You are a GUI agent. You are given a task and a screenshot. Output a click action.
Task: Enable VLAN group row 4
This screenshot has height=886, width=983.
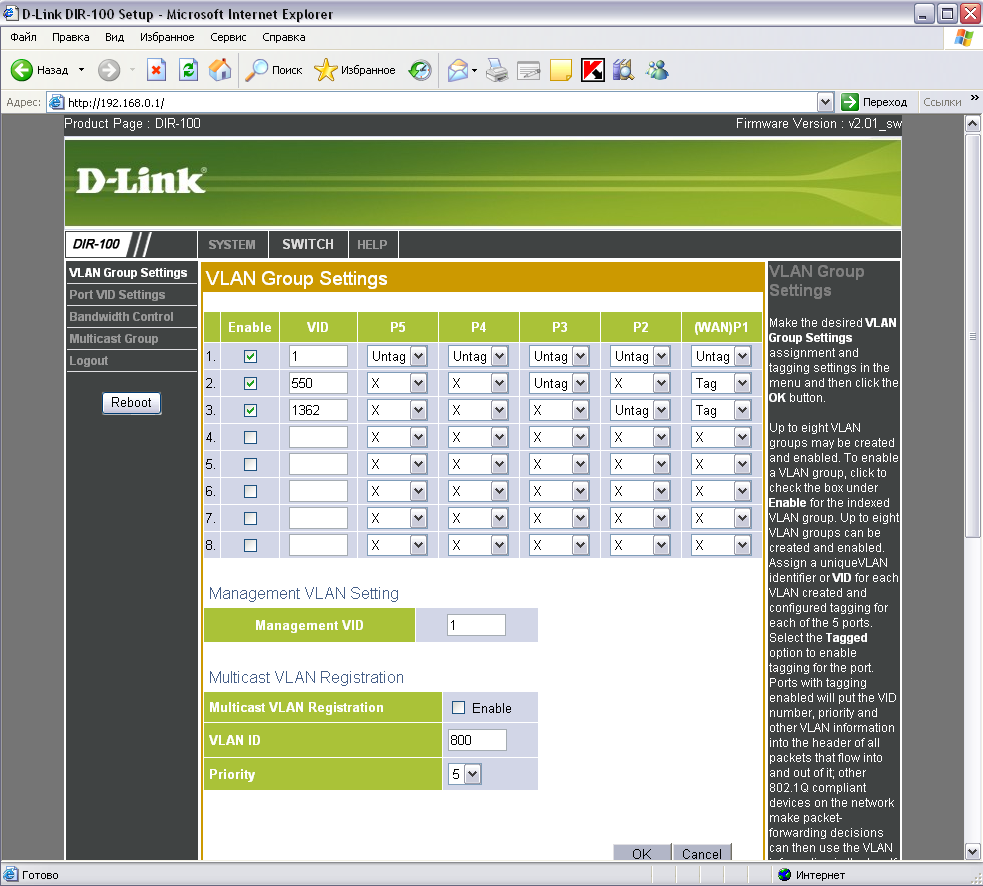coord(250,438)
